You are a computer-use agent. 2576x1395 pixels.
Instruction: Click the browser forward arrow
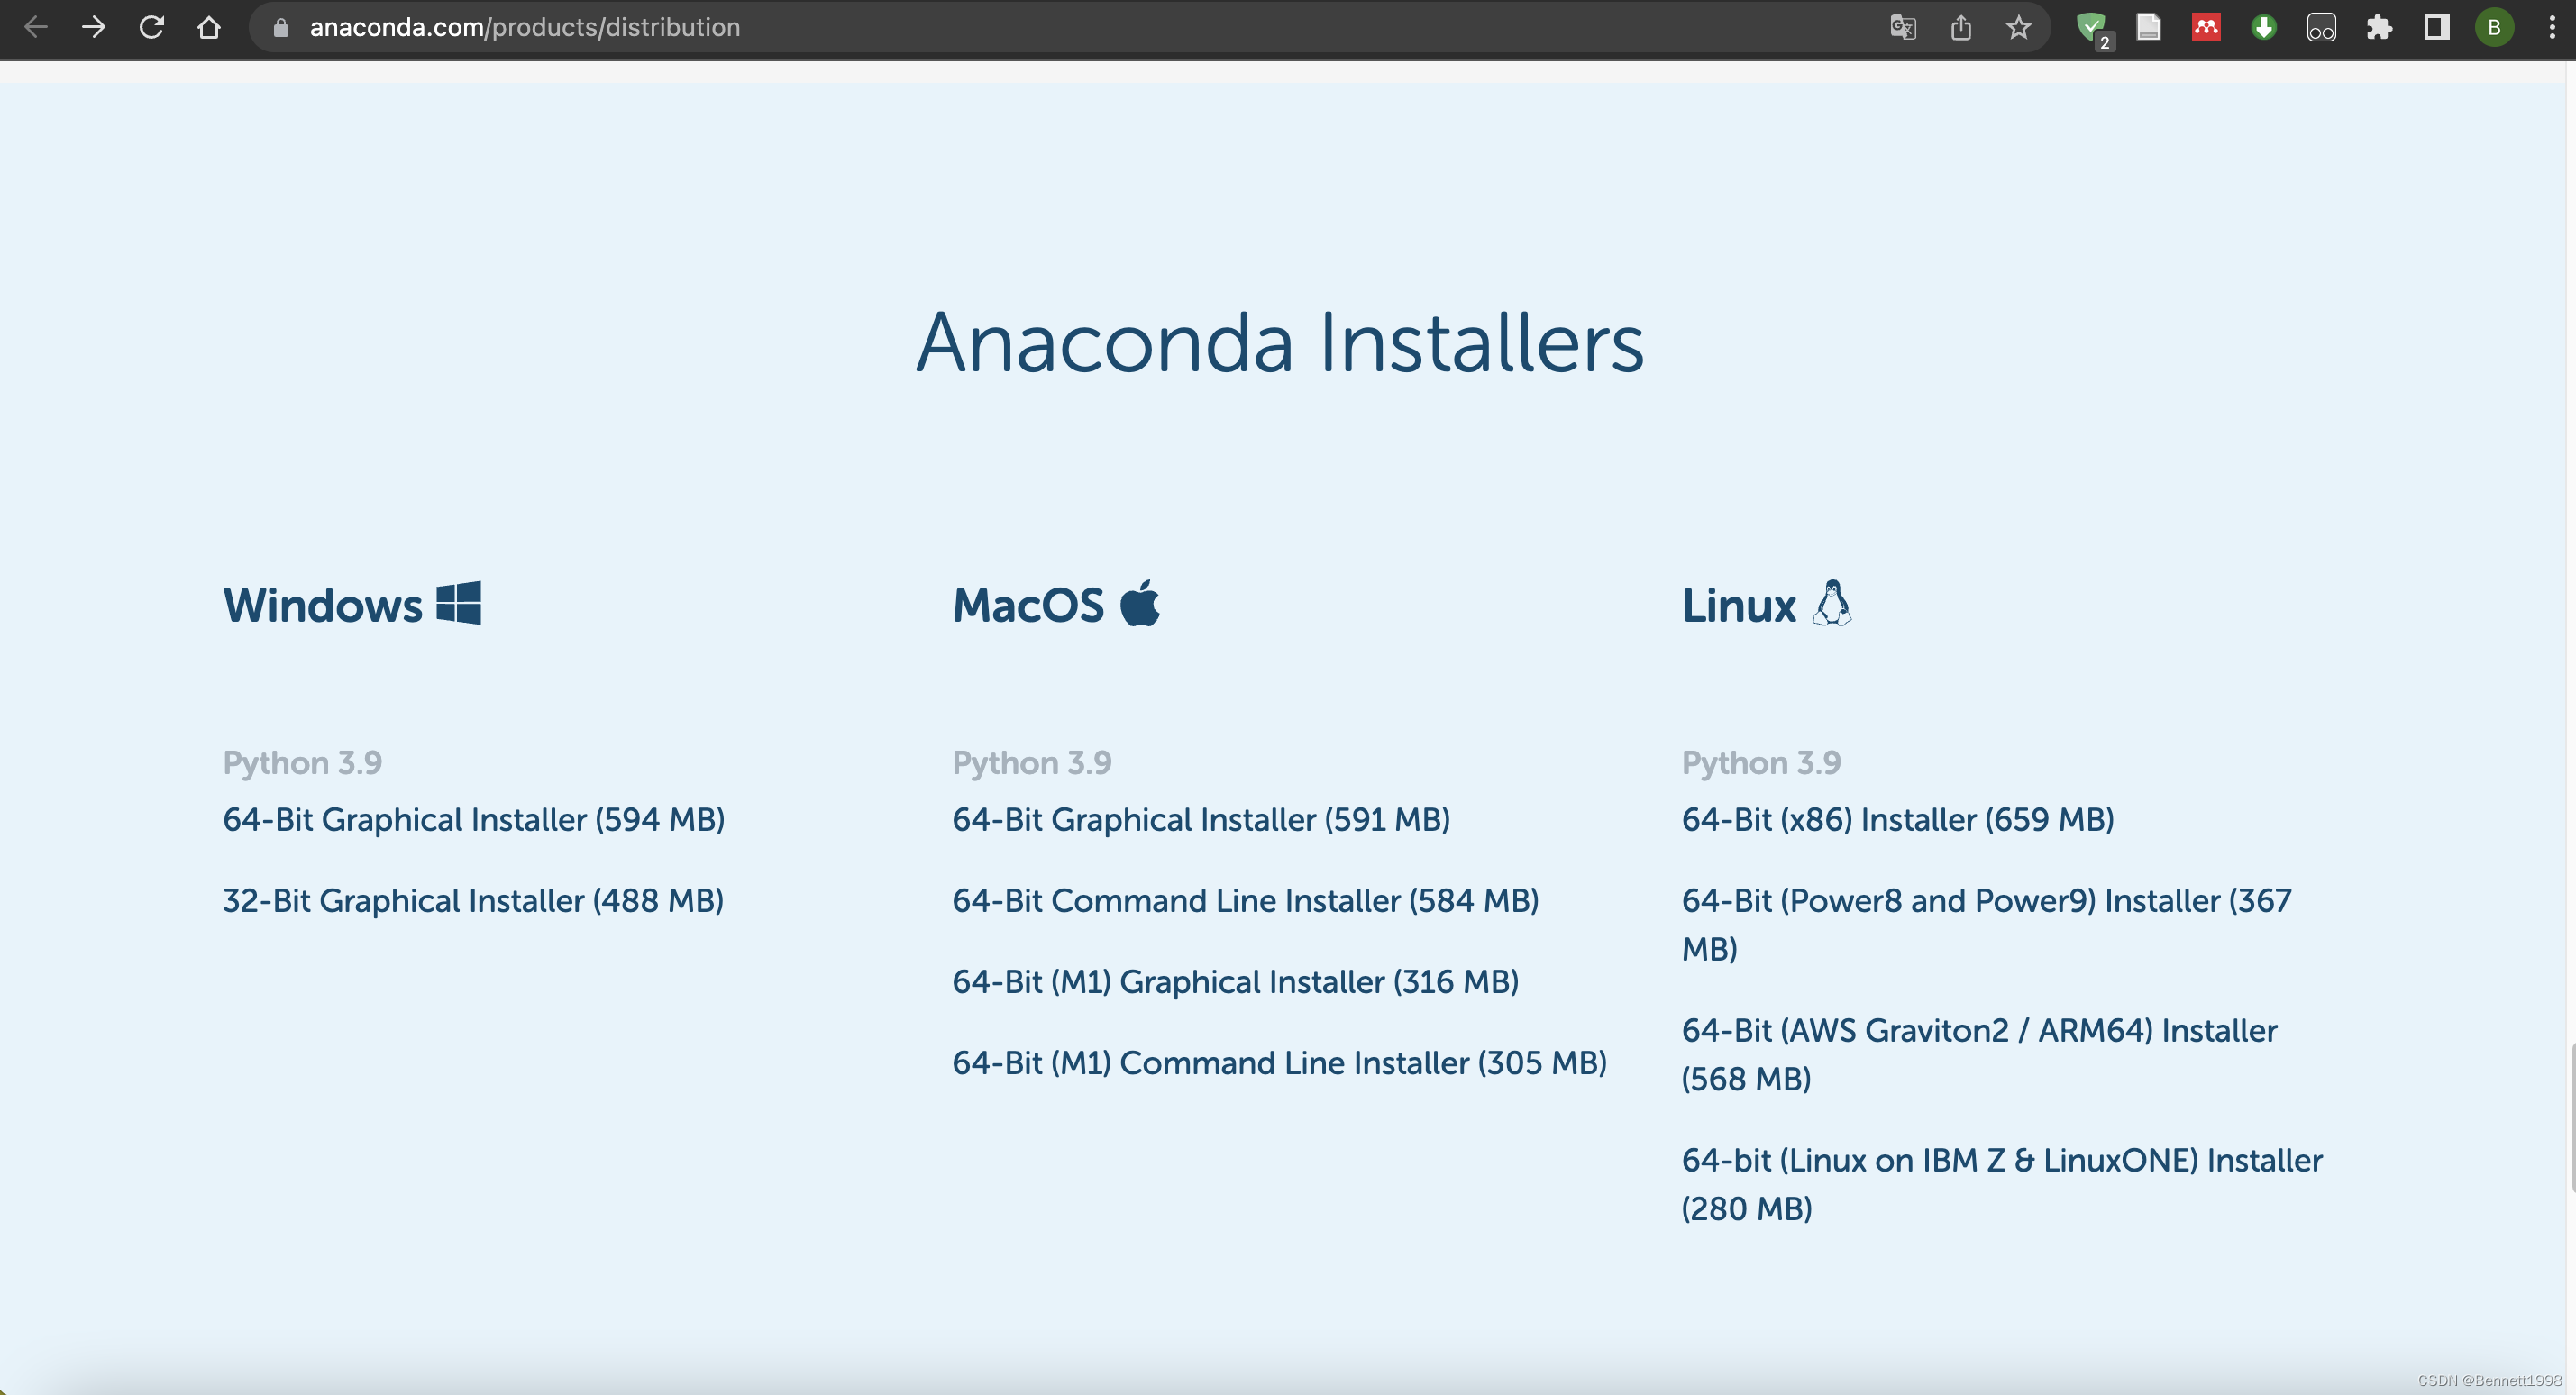point(94,27)
